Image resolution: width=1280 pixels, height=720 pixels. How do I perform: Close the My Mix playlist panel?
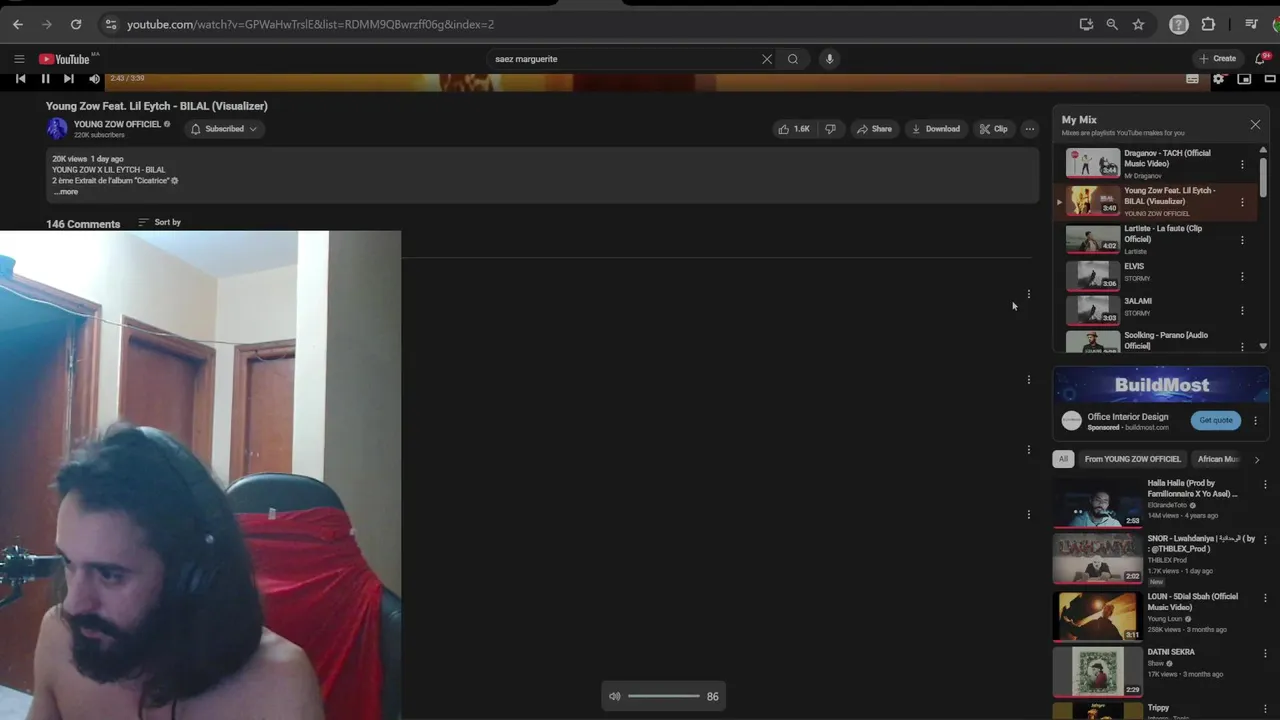[x=1255, y=125]
